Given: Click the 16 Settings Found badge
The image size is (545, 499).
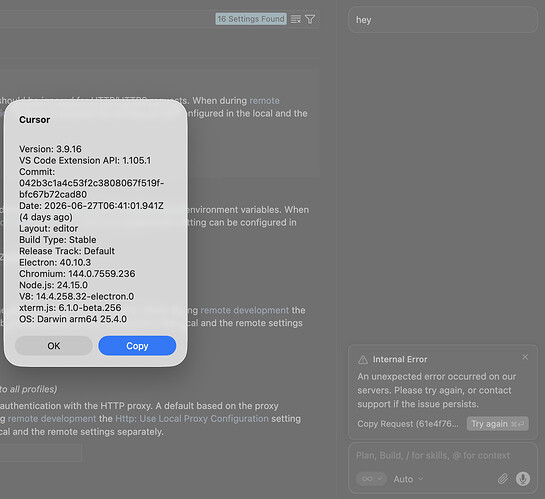Looking at the screenshot, I should [251, 19].
